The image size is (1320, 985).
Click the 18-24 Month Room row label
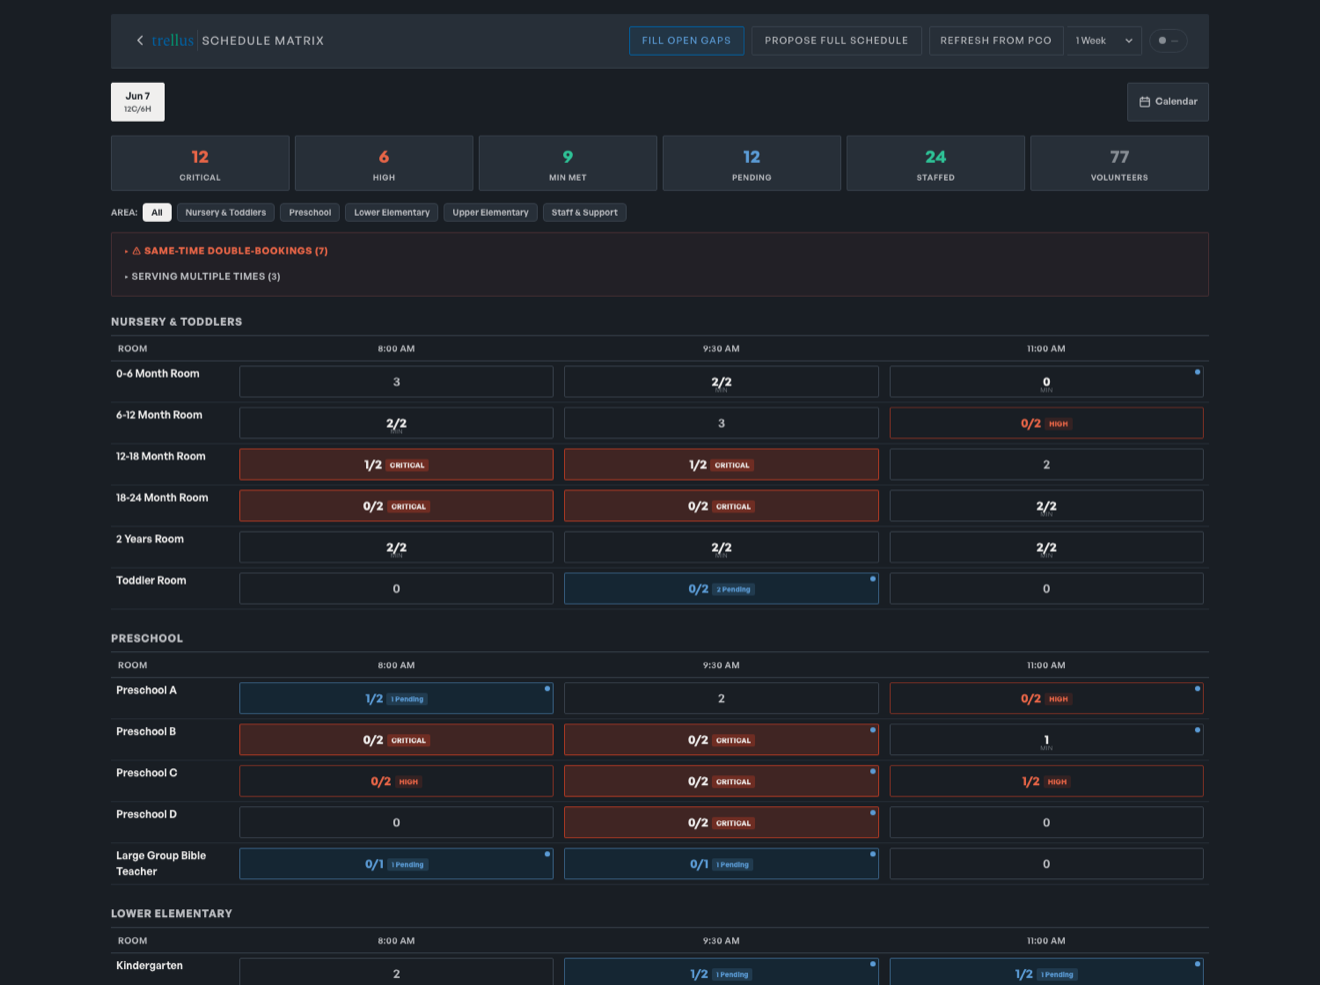(x=162, y=498)
